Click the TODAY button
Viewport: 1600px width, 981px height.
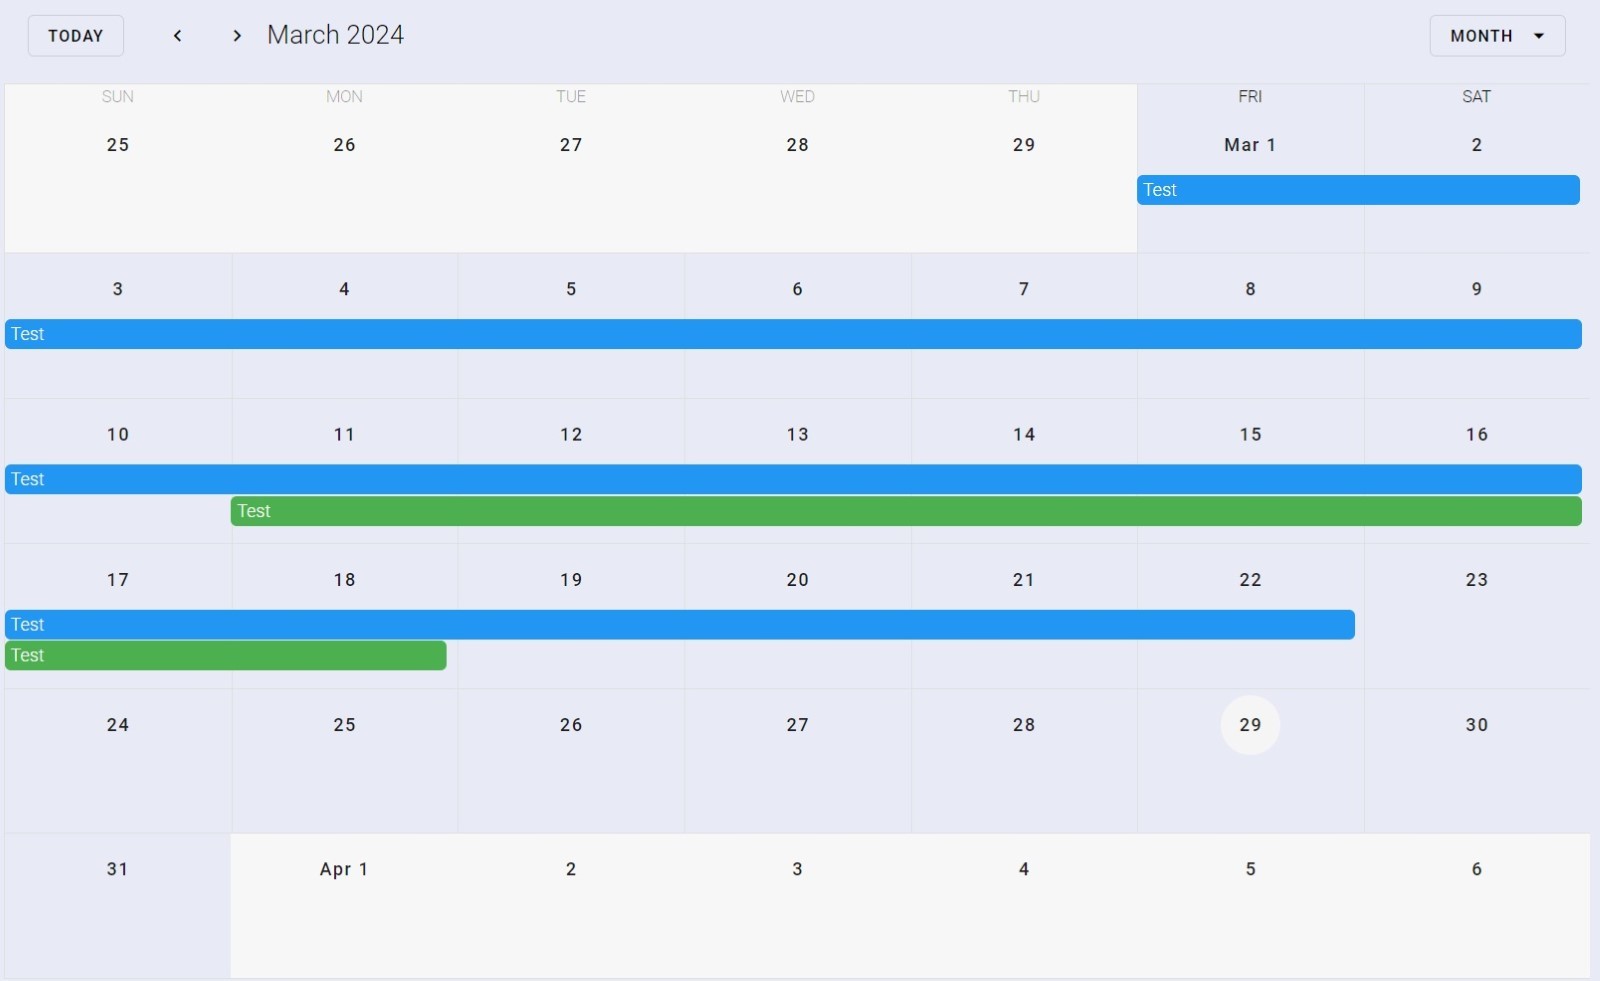76,36
